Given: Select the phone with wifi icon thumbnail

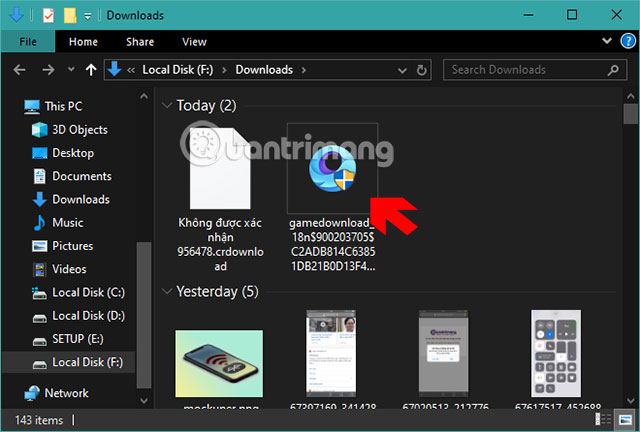Looking at the screenshot, I should (219, 363).
